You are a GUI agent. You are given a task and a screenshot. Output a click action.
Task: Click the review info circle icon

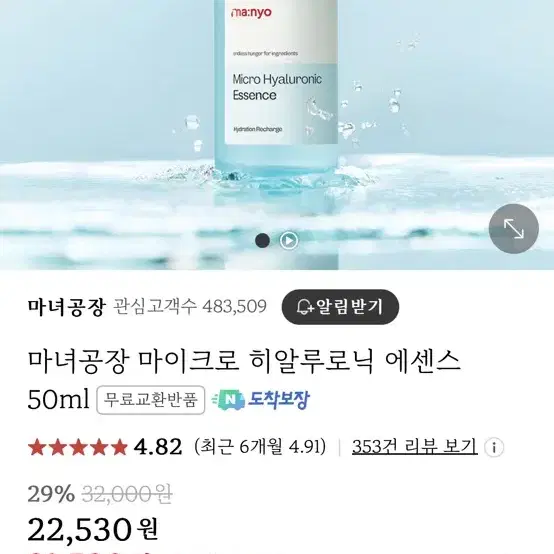coord(494,447)
